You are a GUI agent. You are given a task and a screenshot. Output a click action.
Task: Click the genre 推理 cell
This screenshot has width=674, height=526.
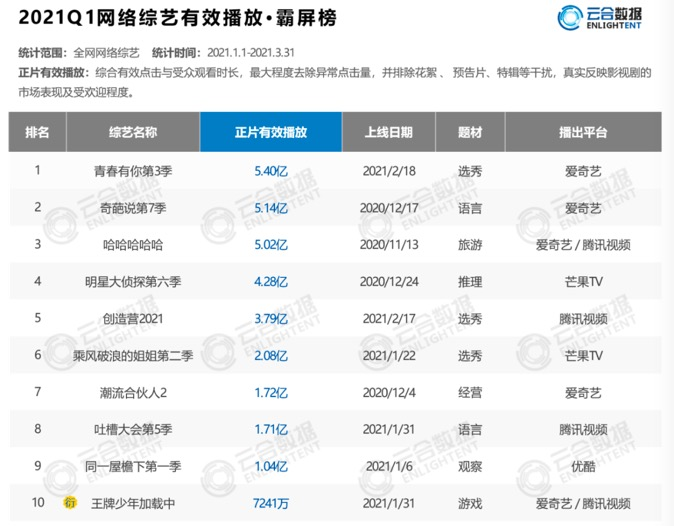tap(470, 282)
